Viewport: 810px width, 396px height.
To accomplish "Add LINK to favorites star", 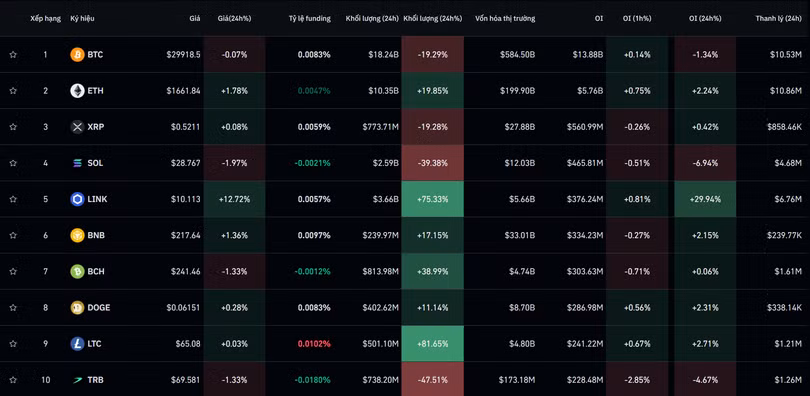I will 13,199.
